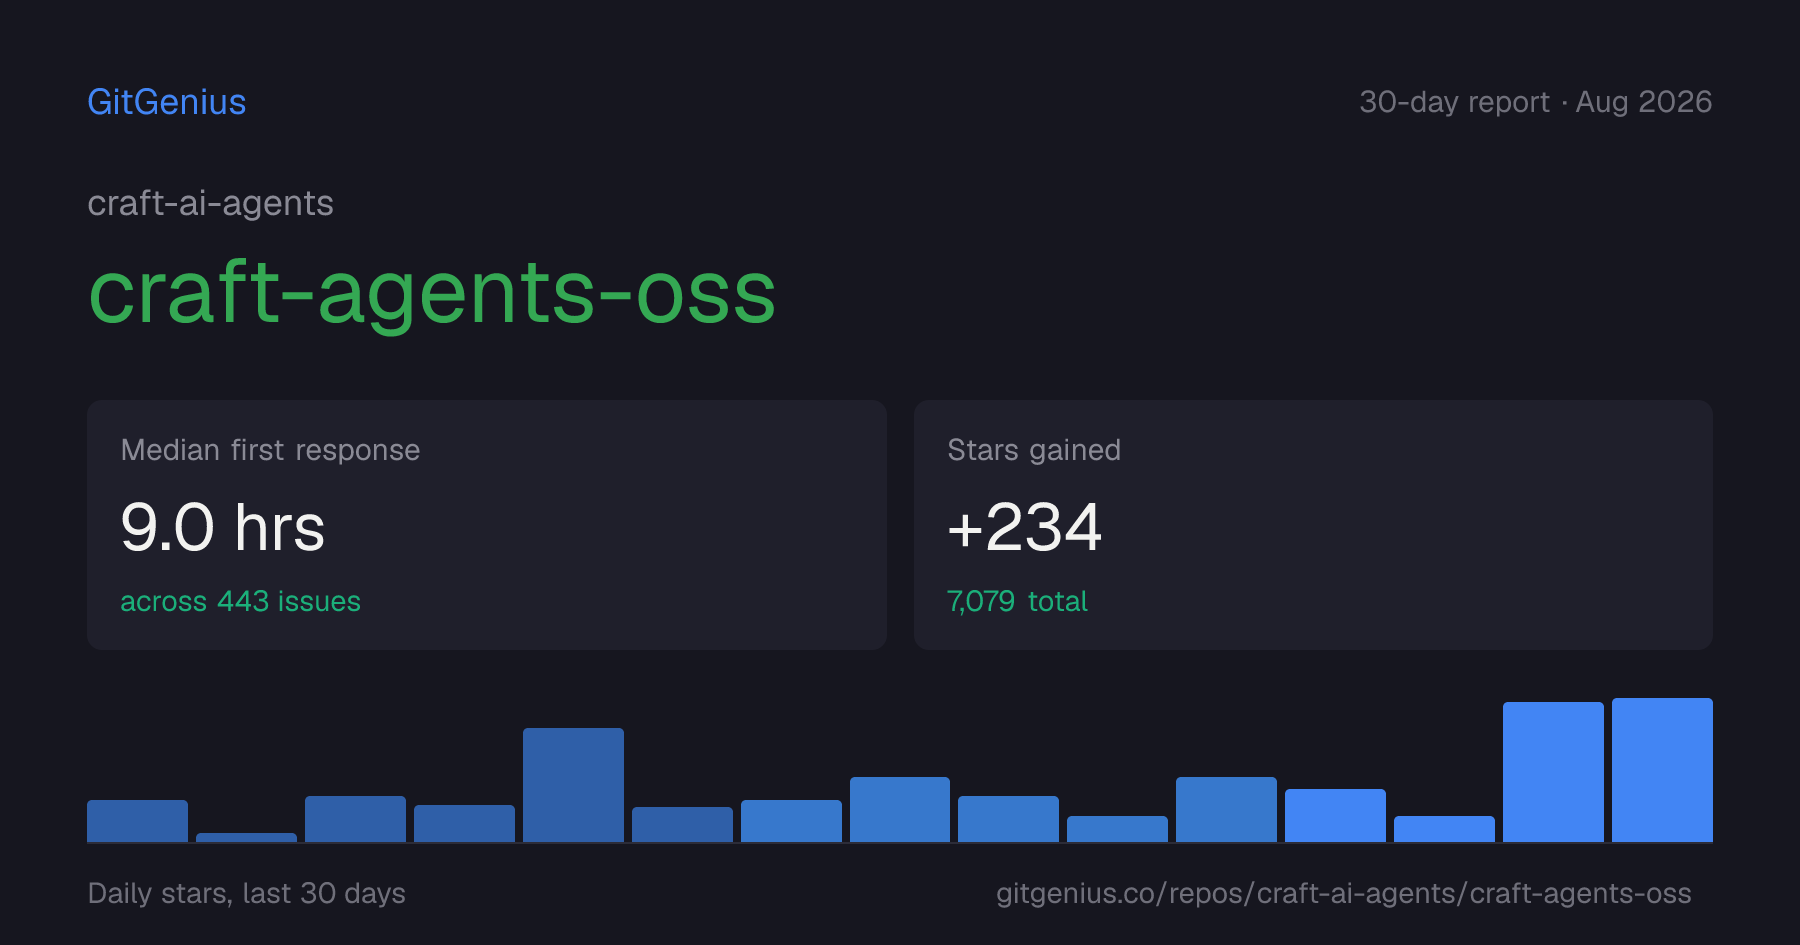Select the eighth bar in the stars chart
Image resolution: width=1800 pixels, height=945 pixels.
click(900, 809)
